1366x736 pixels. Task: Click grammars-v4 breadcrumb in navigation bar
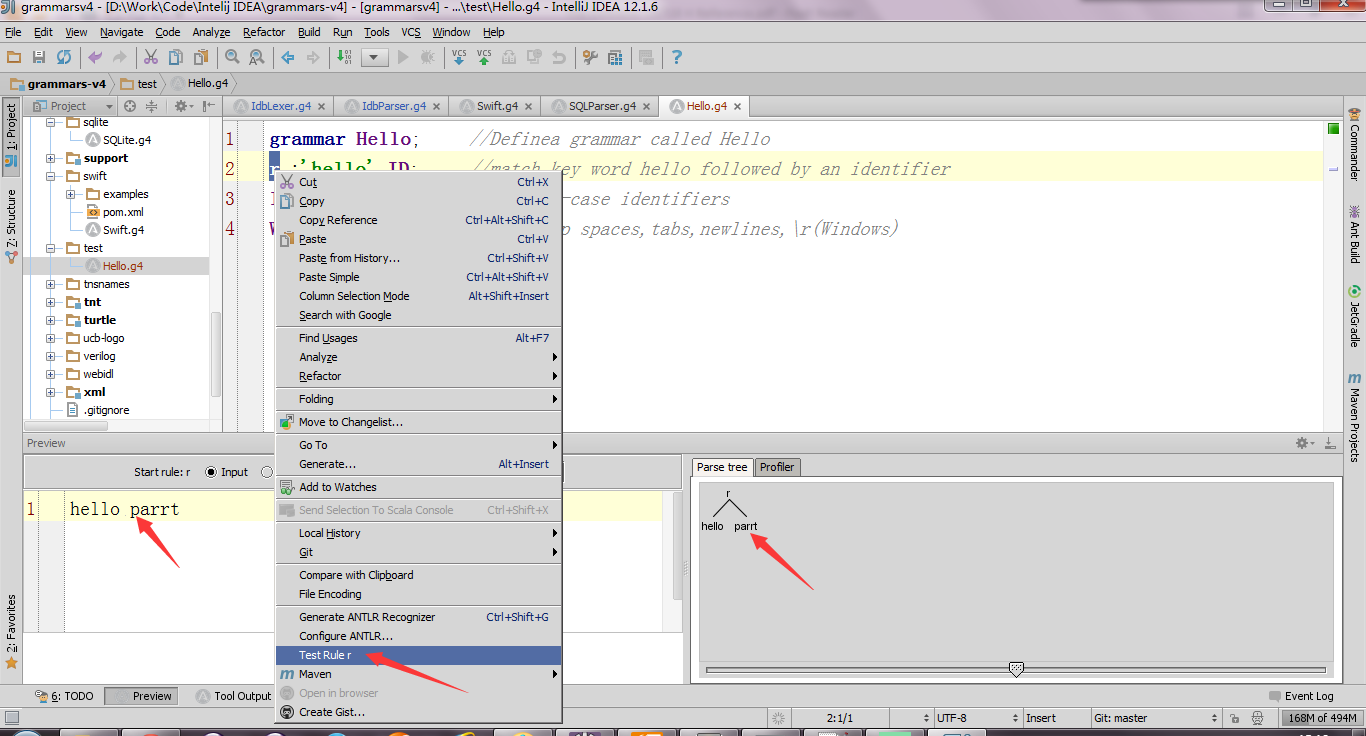pos(57,84)
